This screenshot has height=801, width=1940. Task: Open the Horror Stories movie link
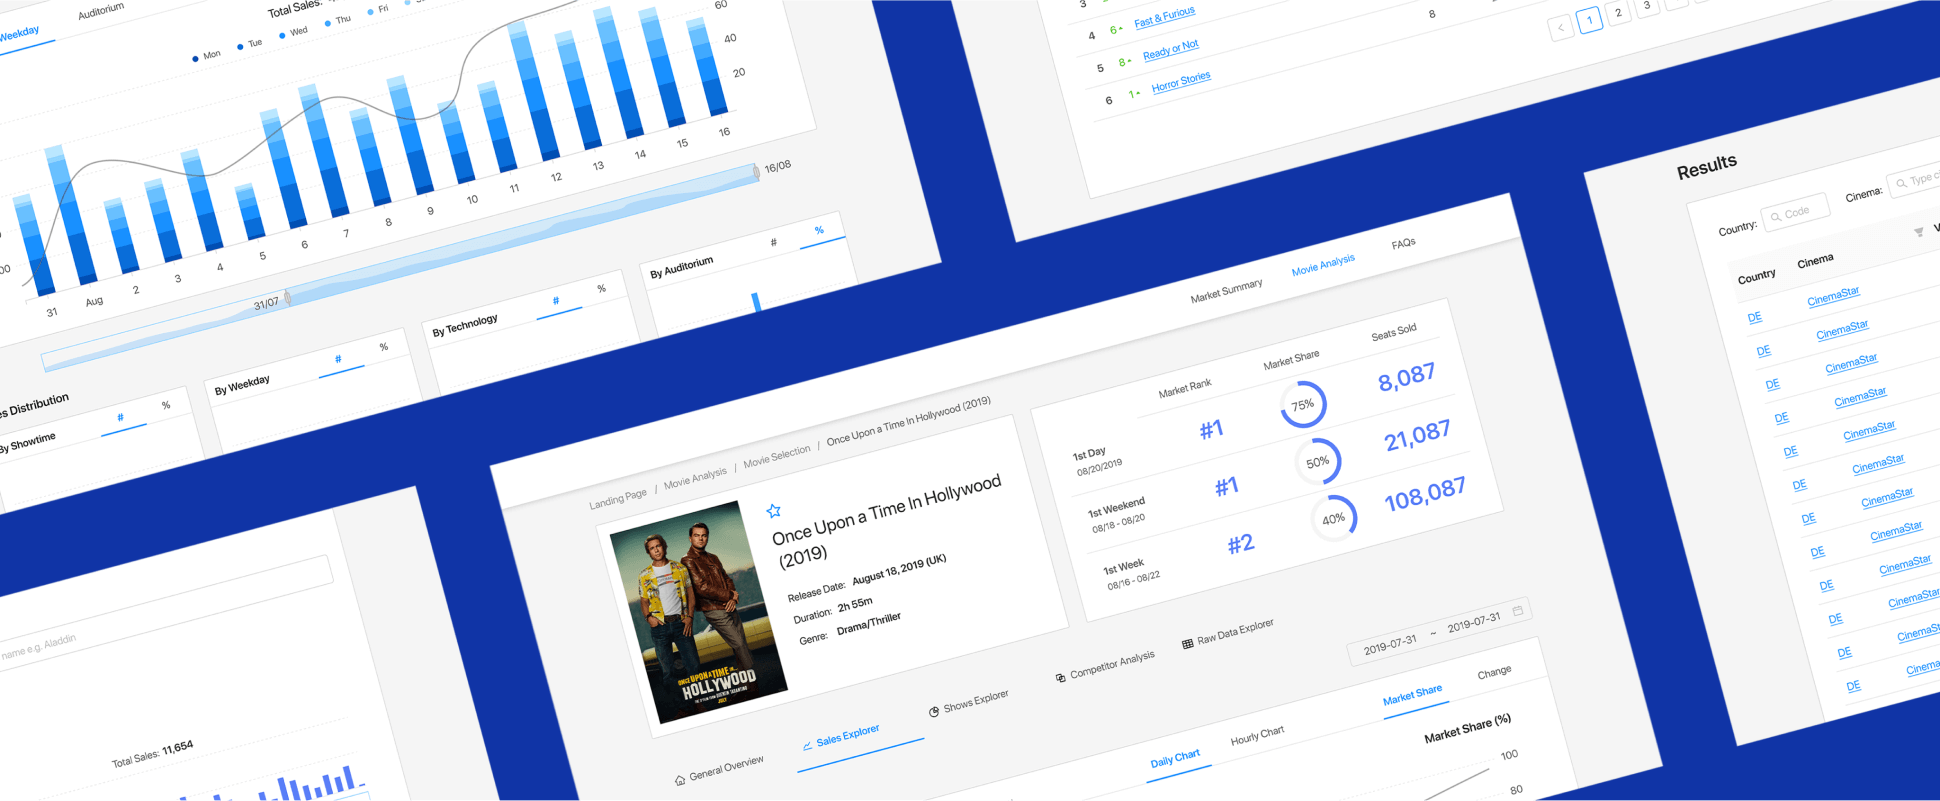point(1181,82)
